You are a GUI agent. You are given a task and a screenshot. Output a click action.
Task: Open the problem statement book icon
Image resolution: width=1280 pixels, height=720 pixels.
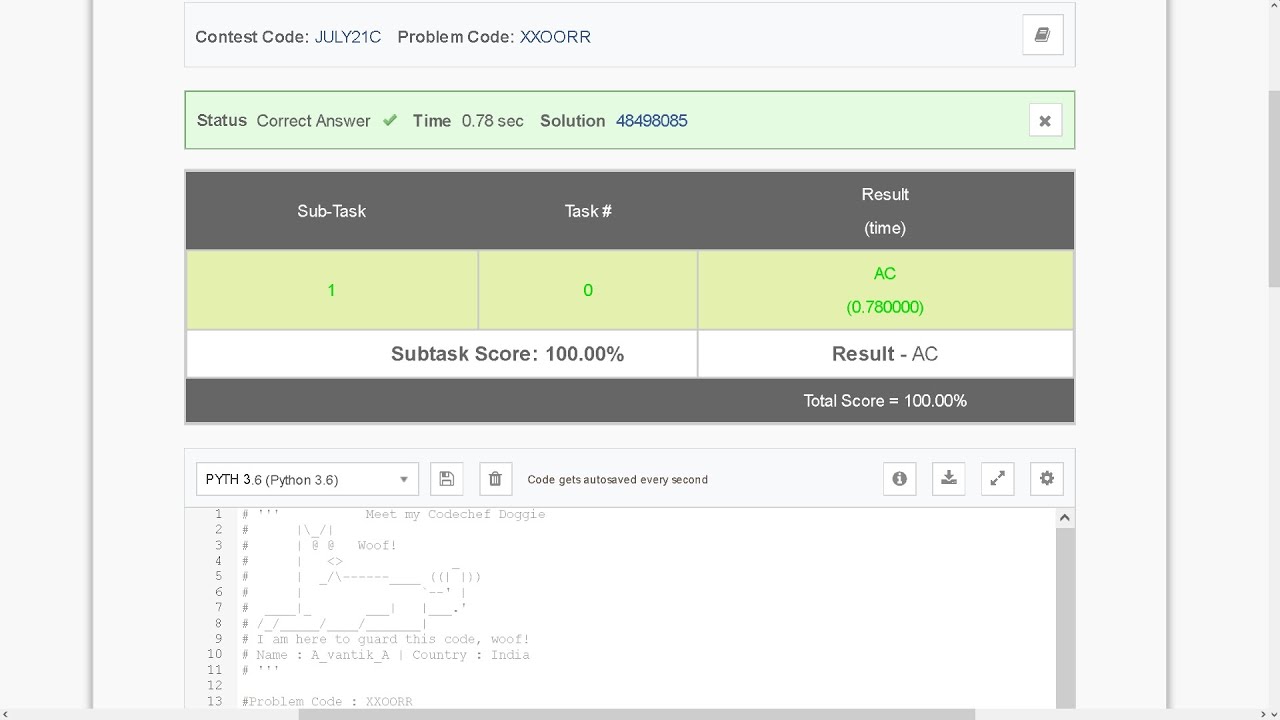[1042, 35]
